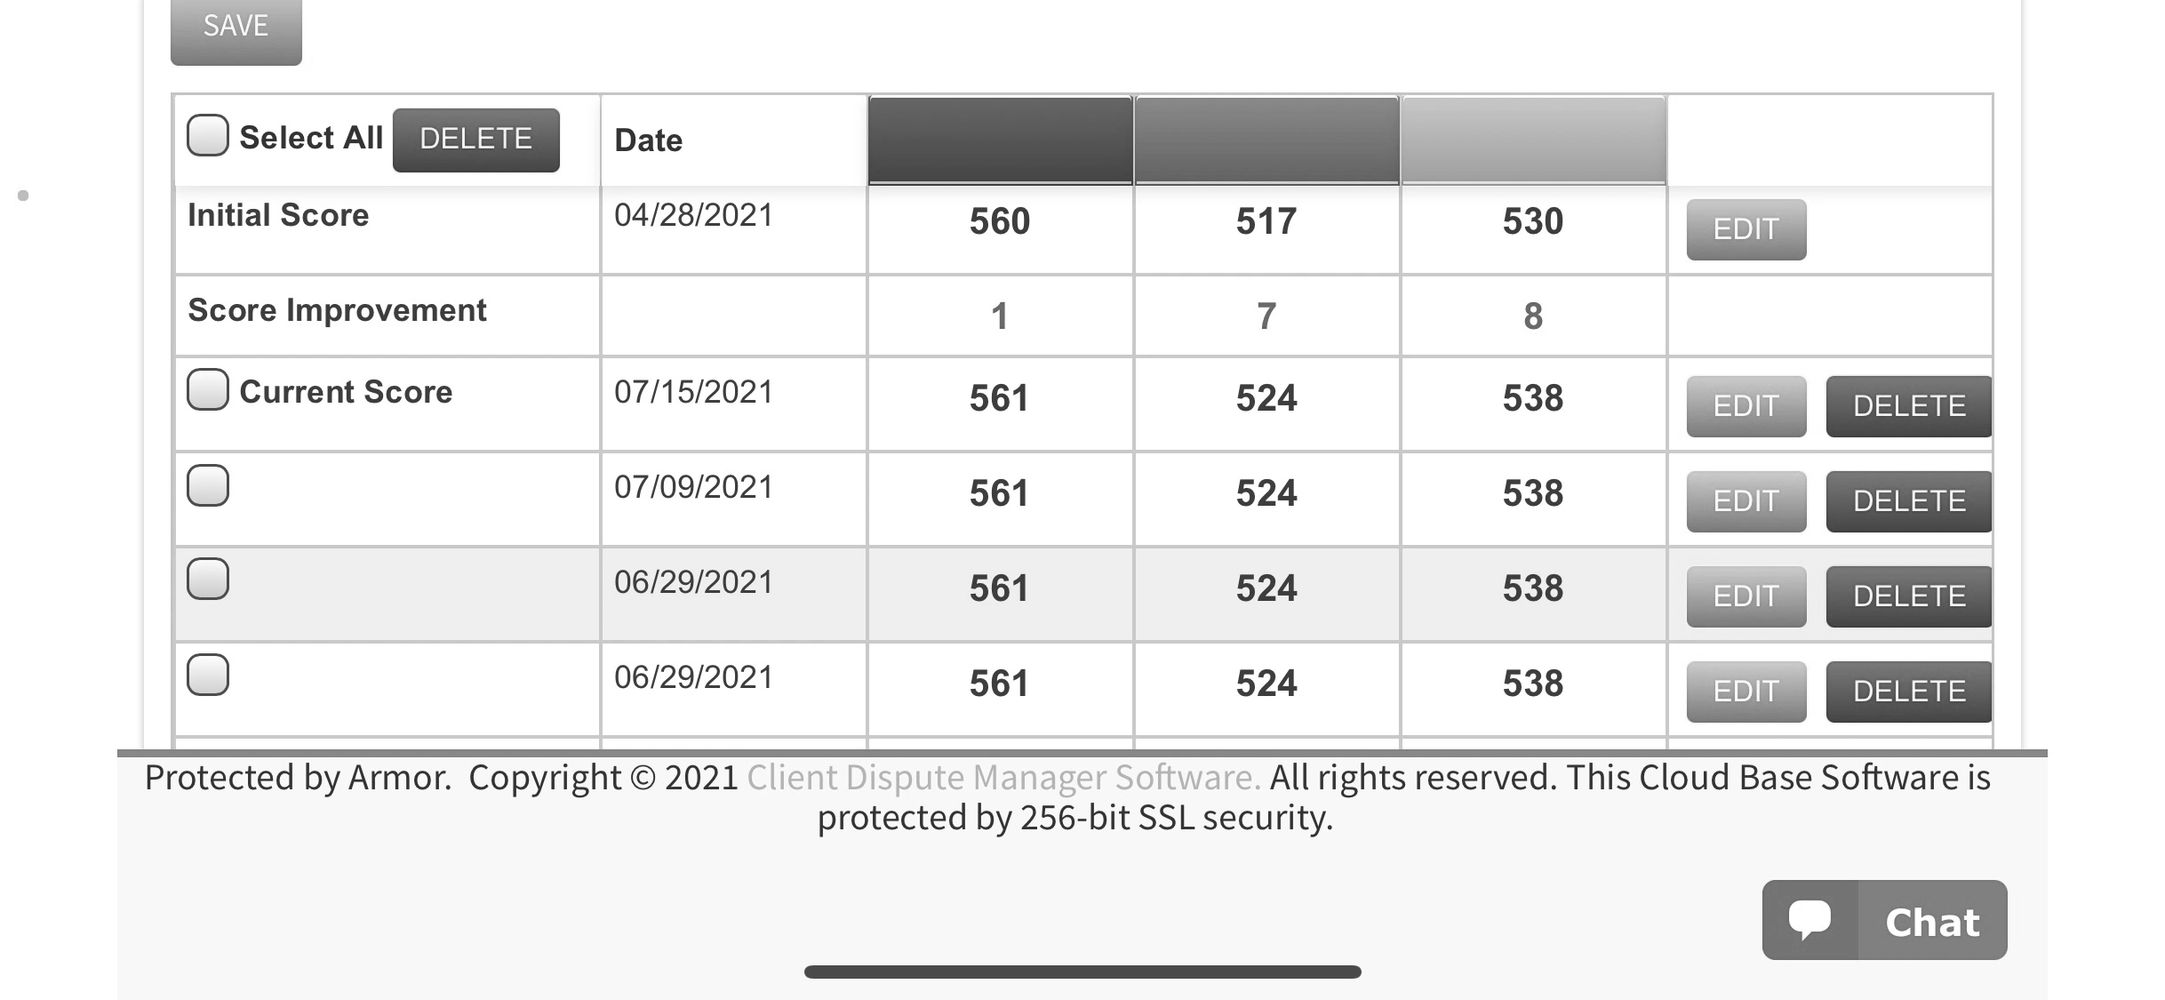Image resolution: width=2165 pixels, height=1000 pixels.
Task: Delete the 07/15/2021 Current Score entry
Action: tap(1909, 406)
